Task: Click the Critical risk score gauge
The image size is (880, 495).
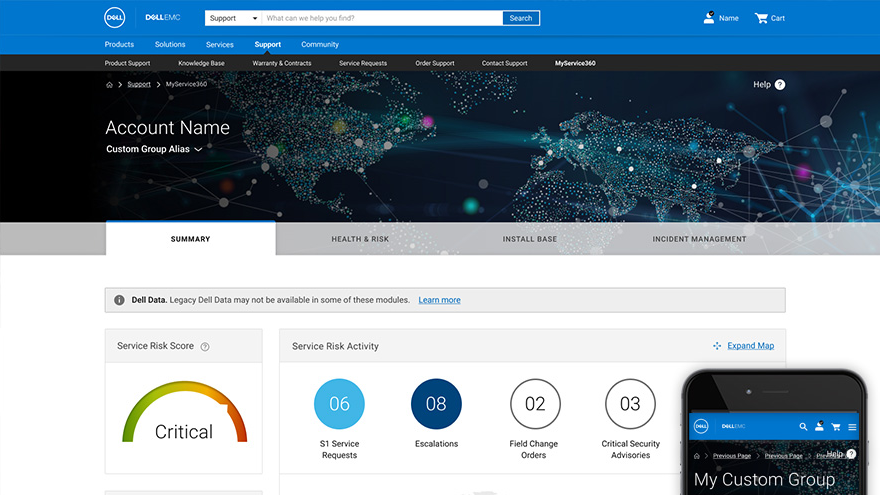Action: tap(184, 412)
